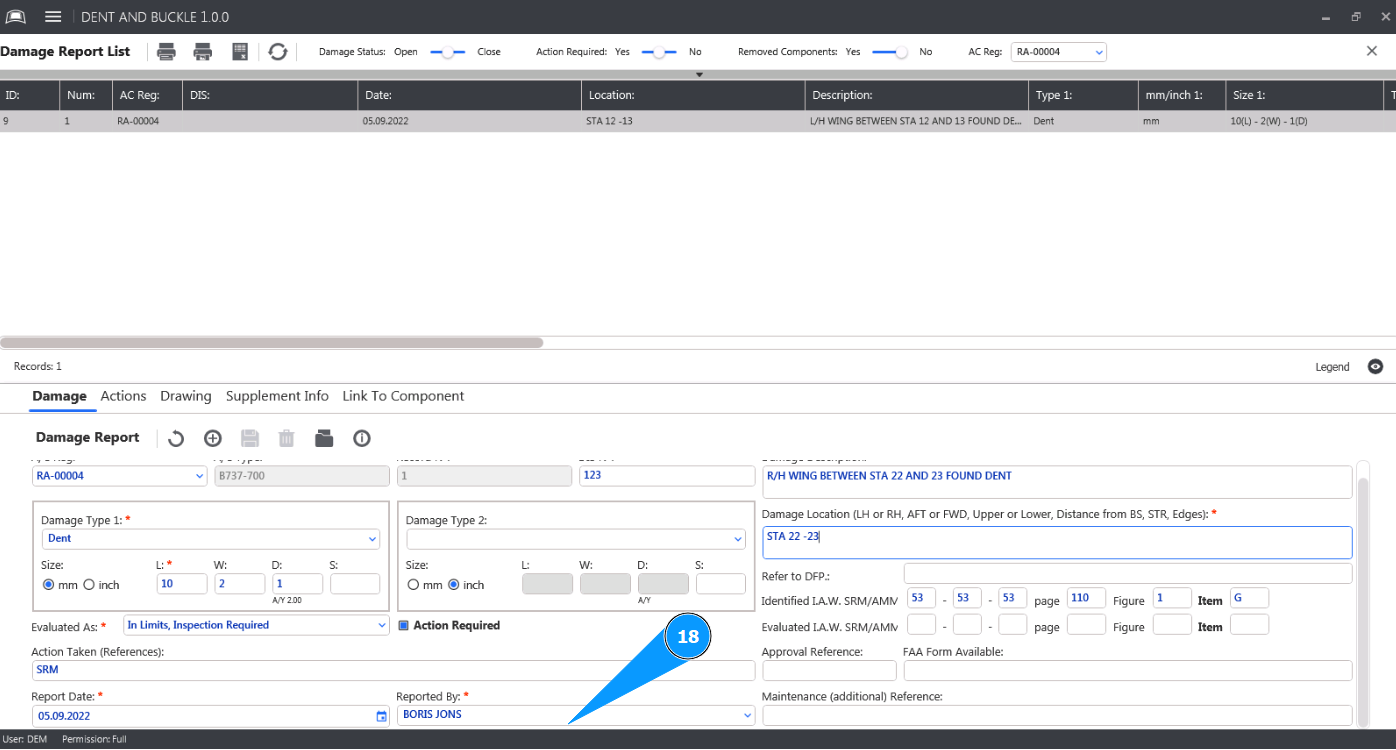Click the refresh icon in Damage Report List toolbar
The height and width of the screenshot is (750, 1396).
tap(278, 52)
